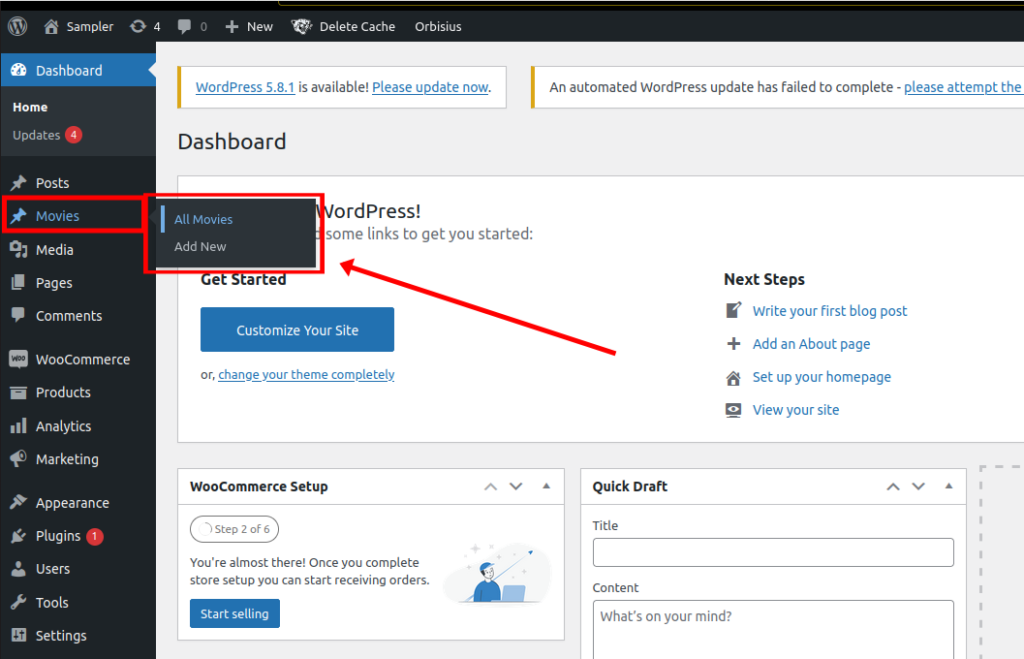Click the Users person icon
1024x659 pixels.
point(18,569)
